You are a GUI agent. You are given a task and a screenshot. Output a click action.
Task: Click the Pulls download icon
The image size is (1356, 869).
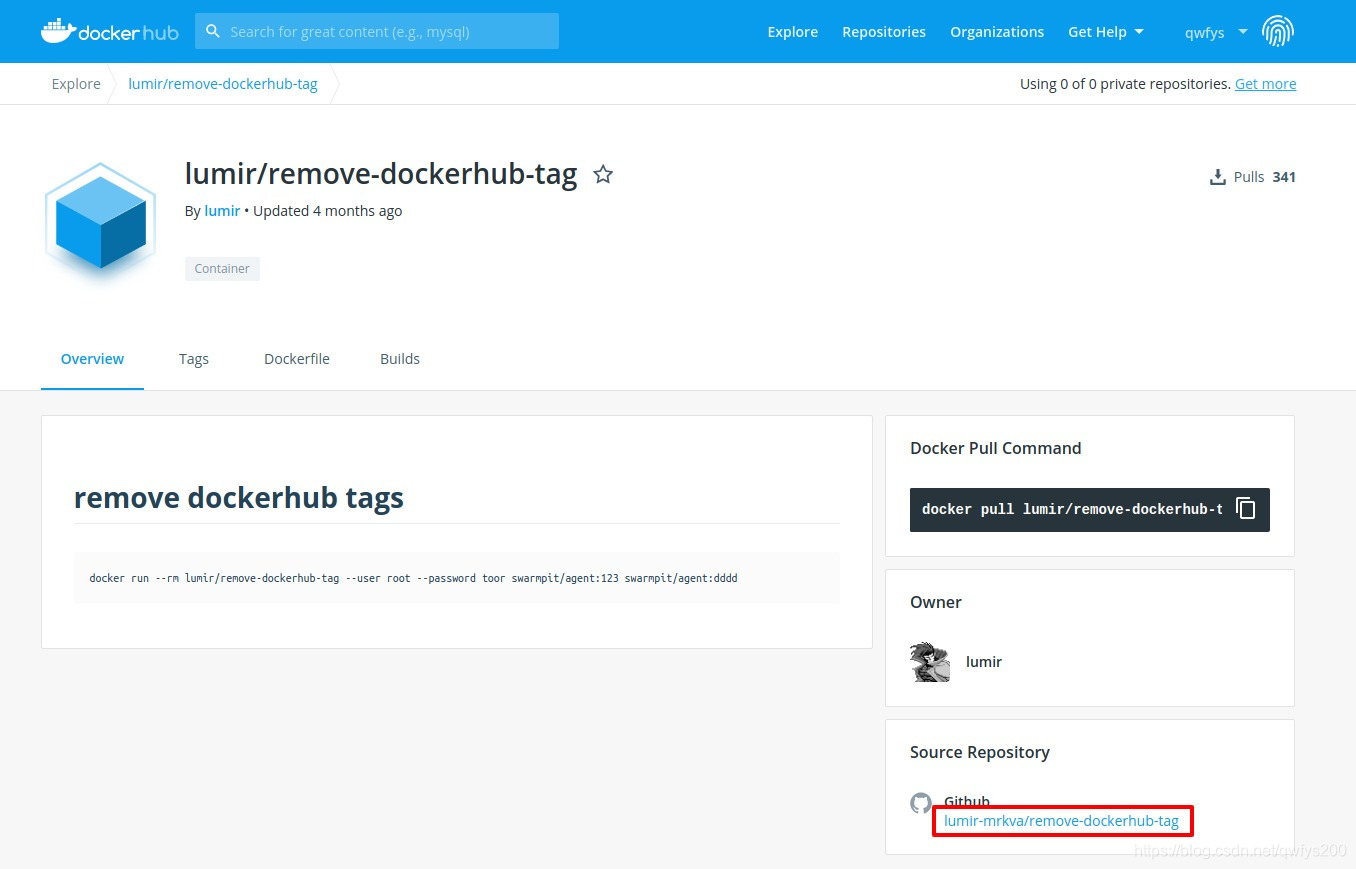1218,177
